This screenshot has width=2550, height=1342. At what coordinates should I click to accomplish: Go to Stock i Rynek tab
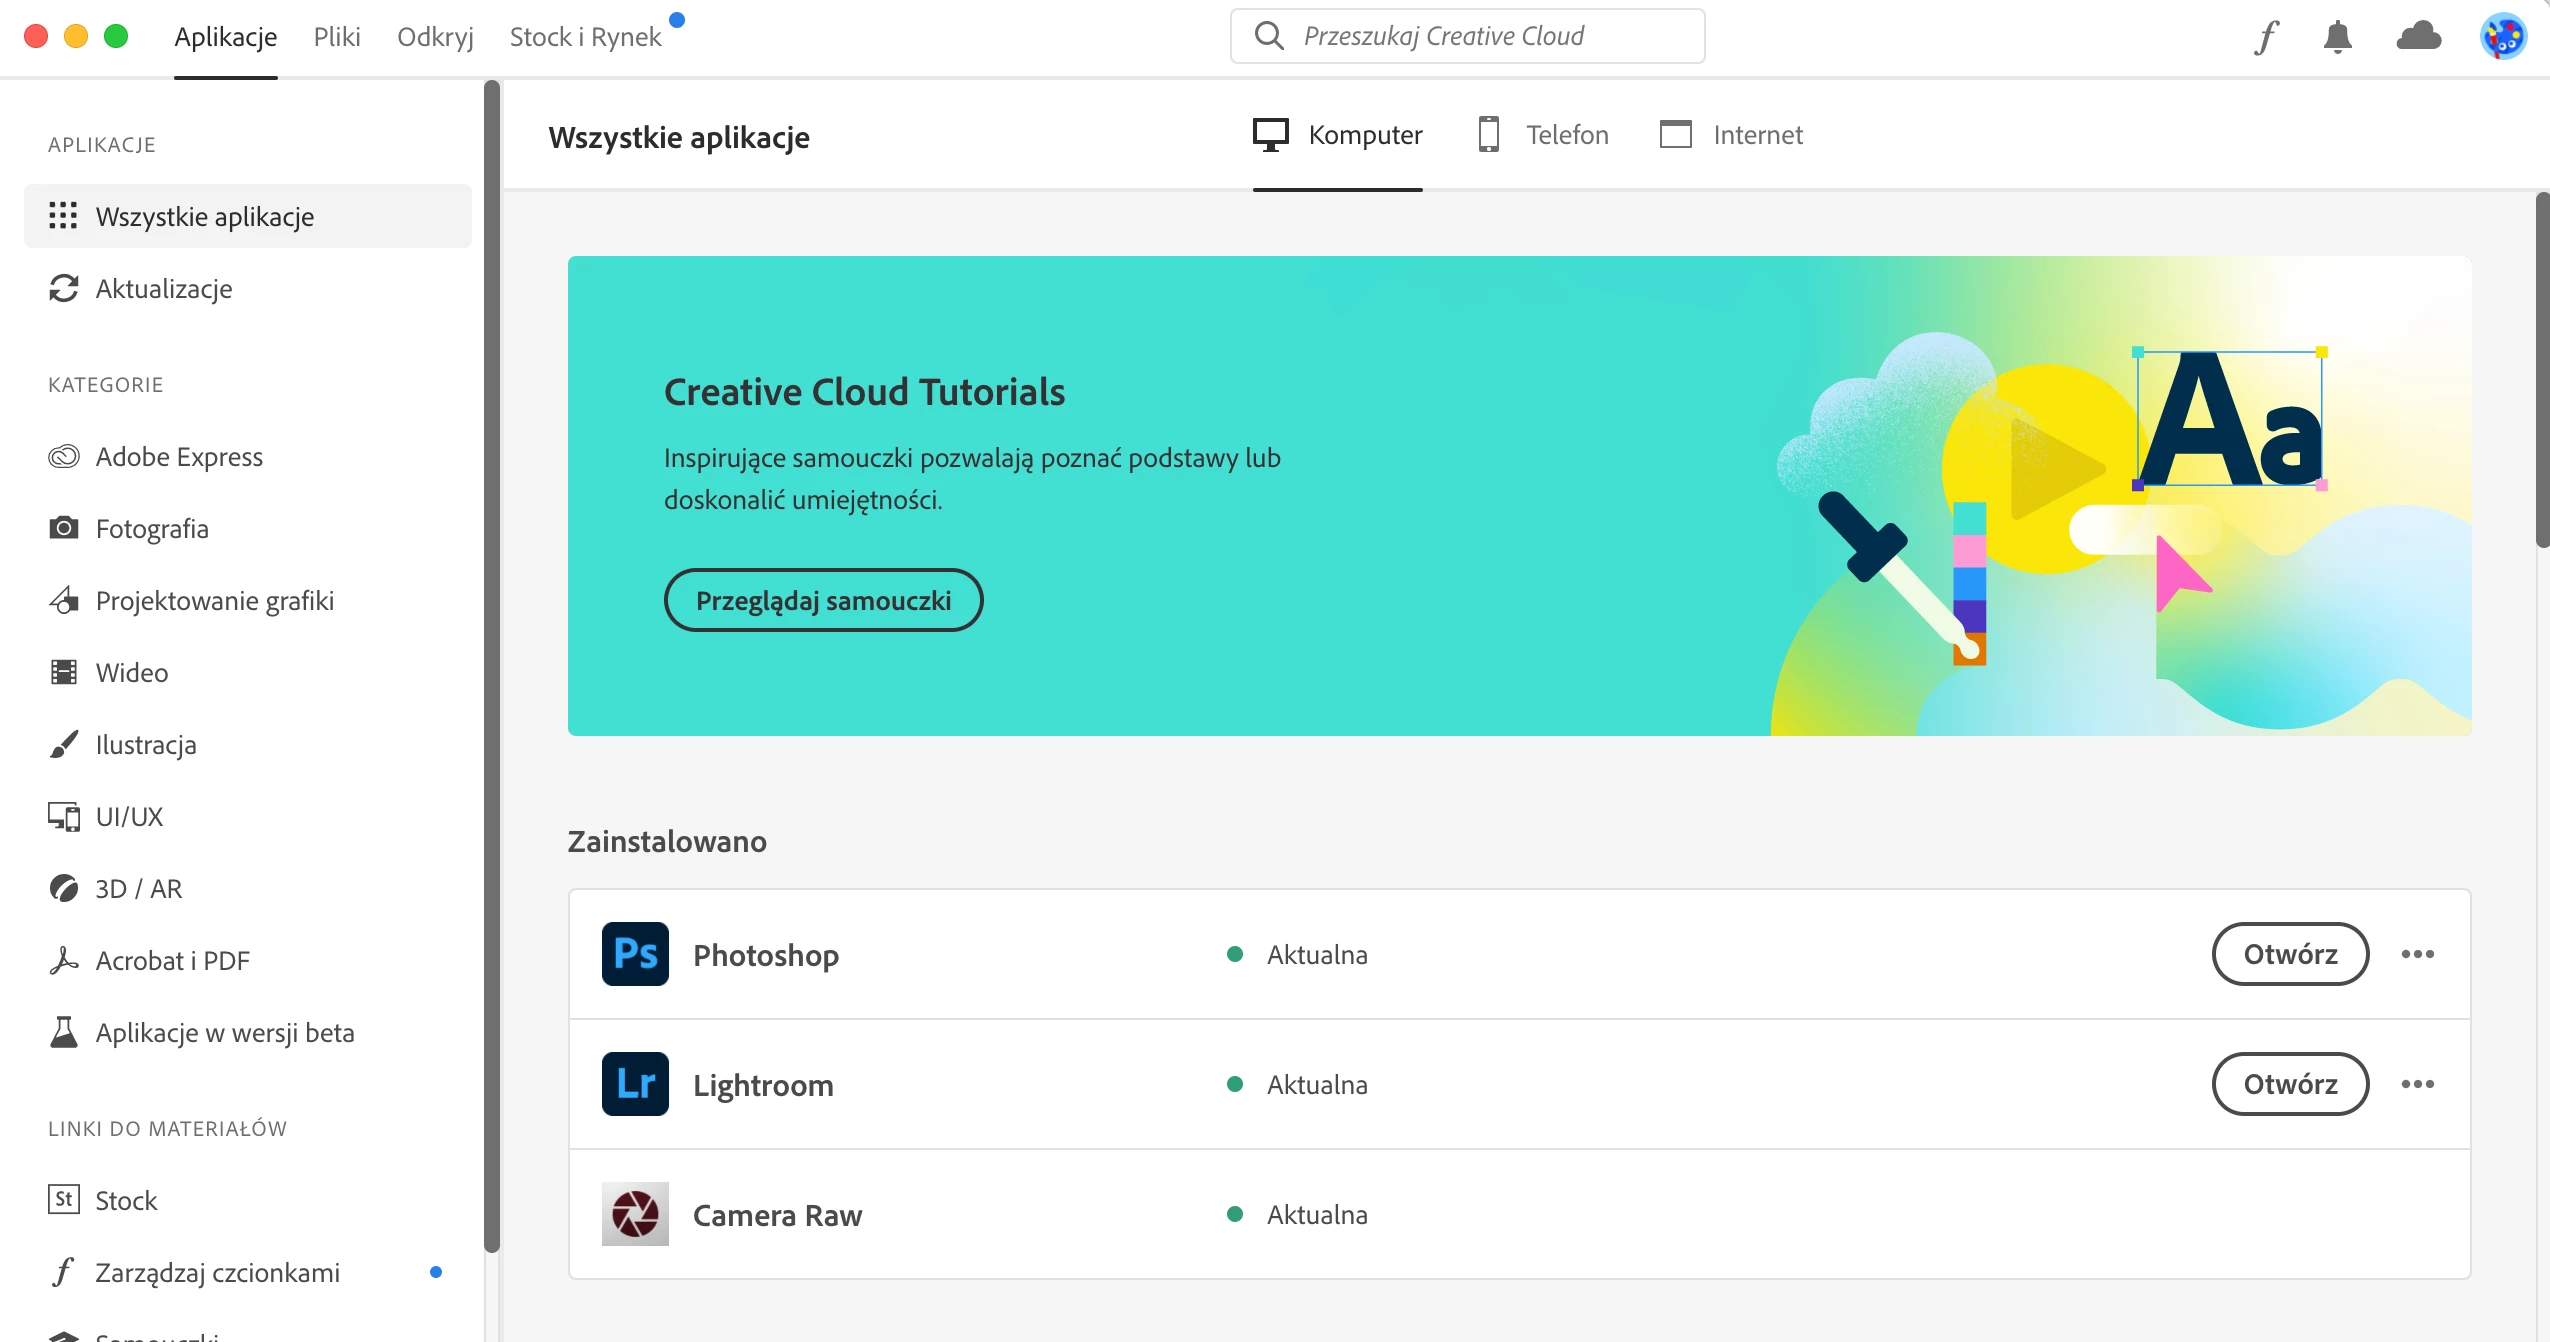pos(585,37)
